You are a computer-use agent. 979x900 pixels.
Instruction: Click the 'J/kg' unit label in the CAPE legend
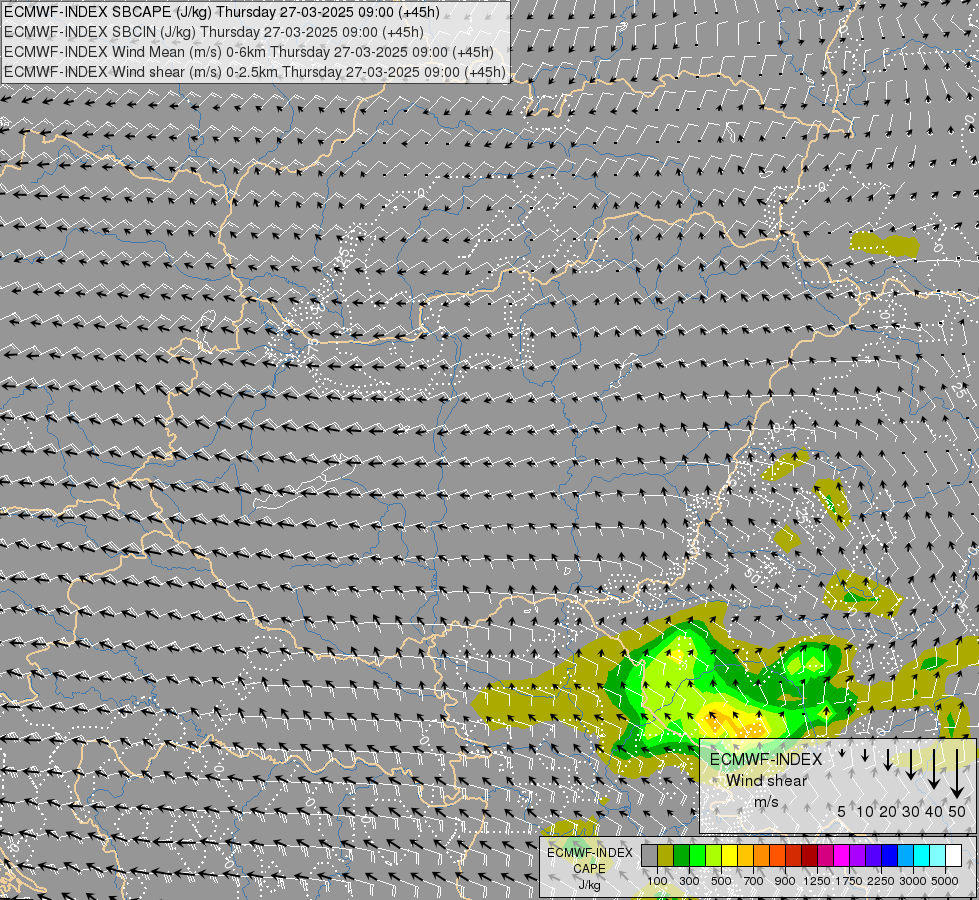[x=589, y=885]
